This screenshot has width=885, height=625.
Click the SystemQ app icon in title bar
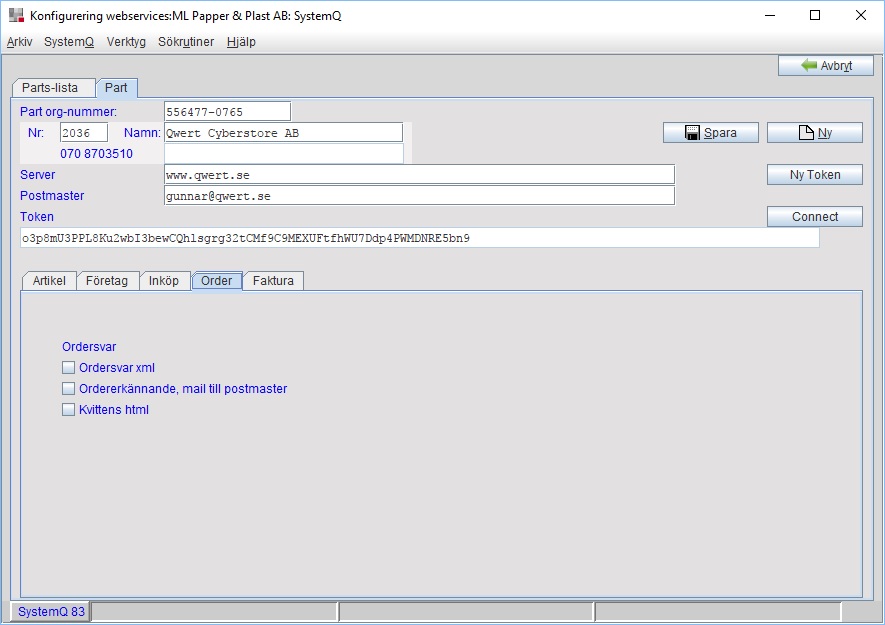(16, 16)
